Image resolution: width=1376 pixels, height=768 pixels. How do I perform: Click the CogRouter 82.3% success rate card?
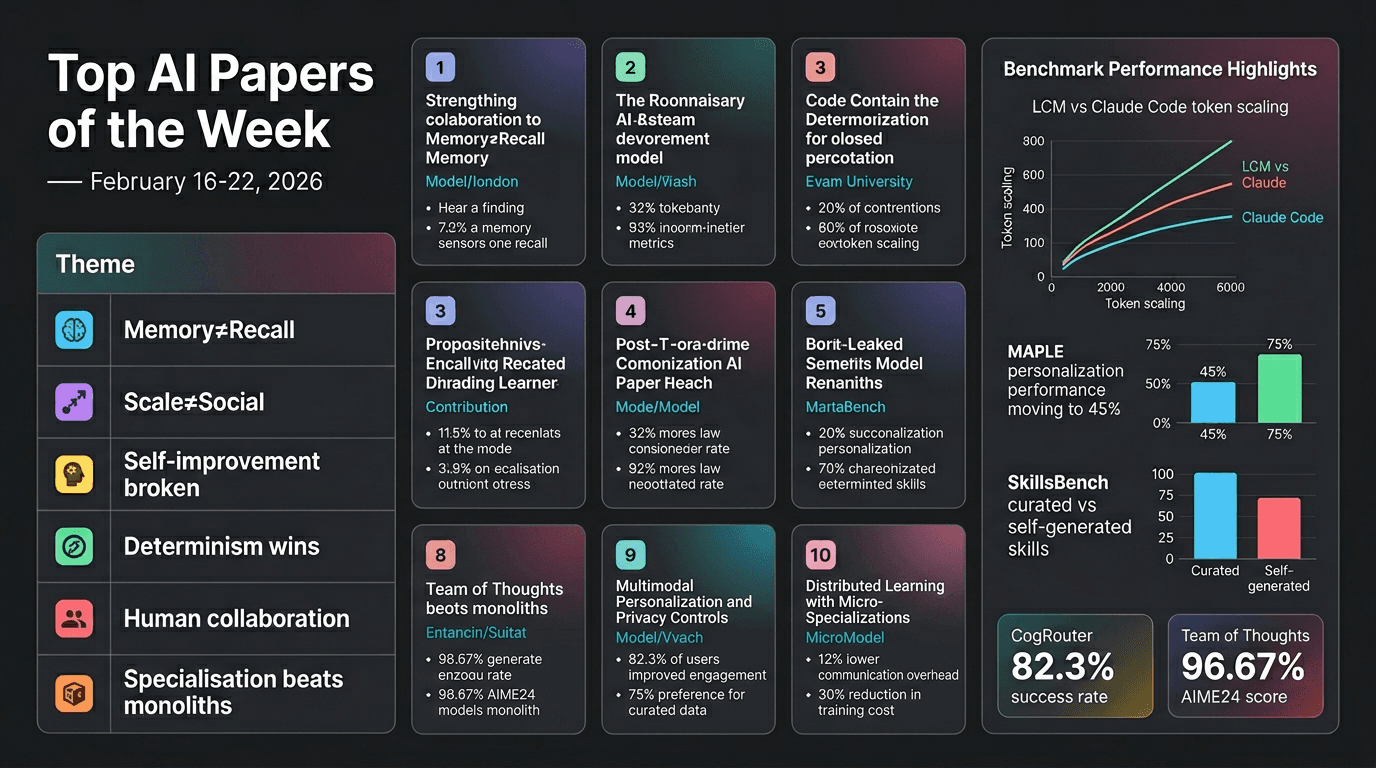pyautogui.click(x=1075, y=666)
